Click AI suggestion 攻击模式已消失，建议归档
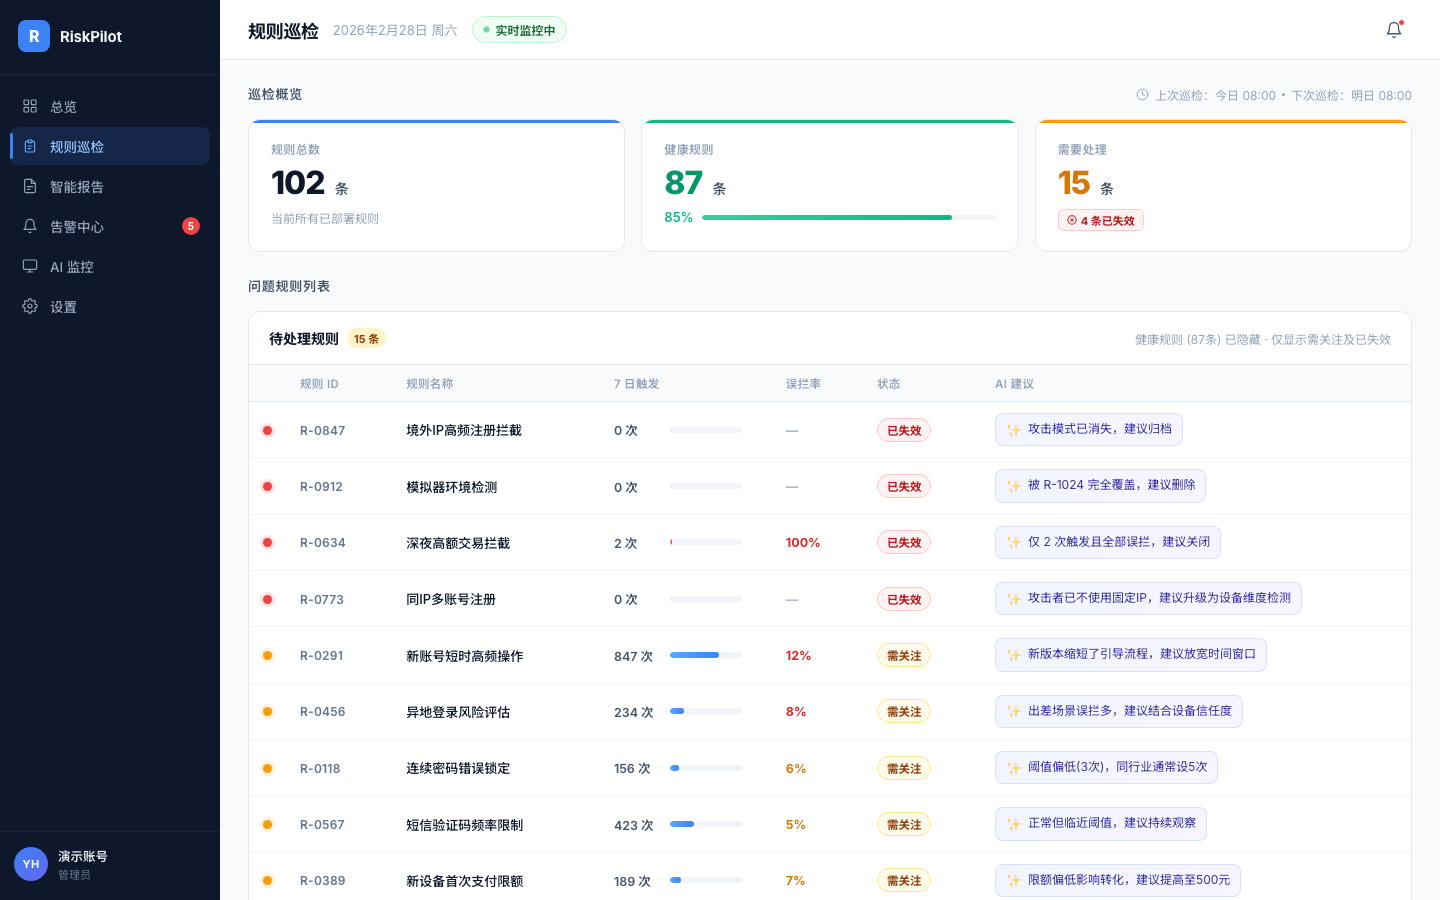This screenshot has width=1440, height=900. point(1088,429)
